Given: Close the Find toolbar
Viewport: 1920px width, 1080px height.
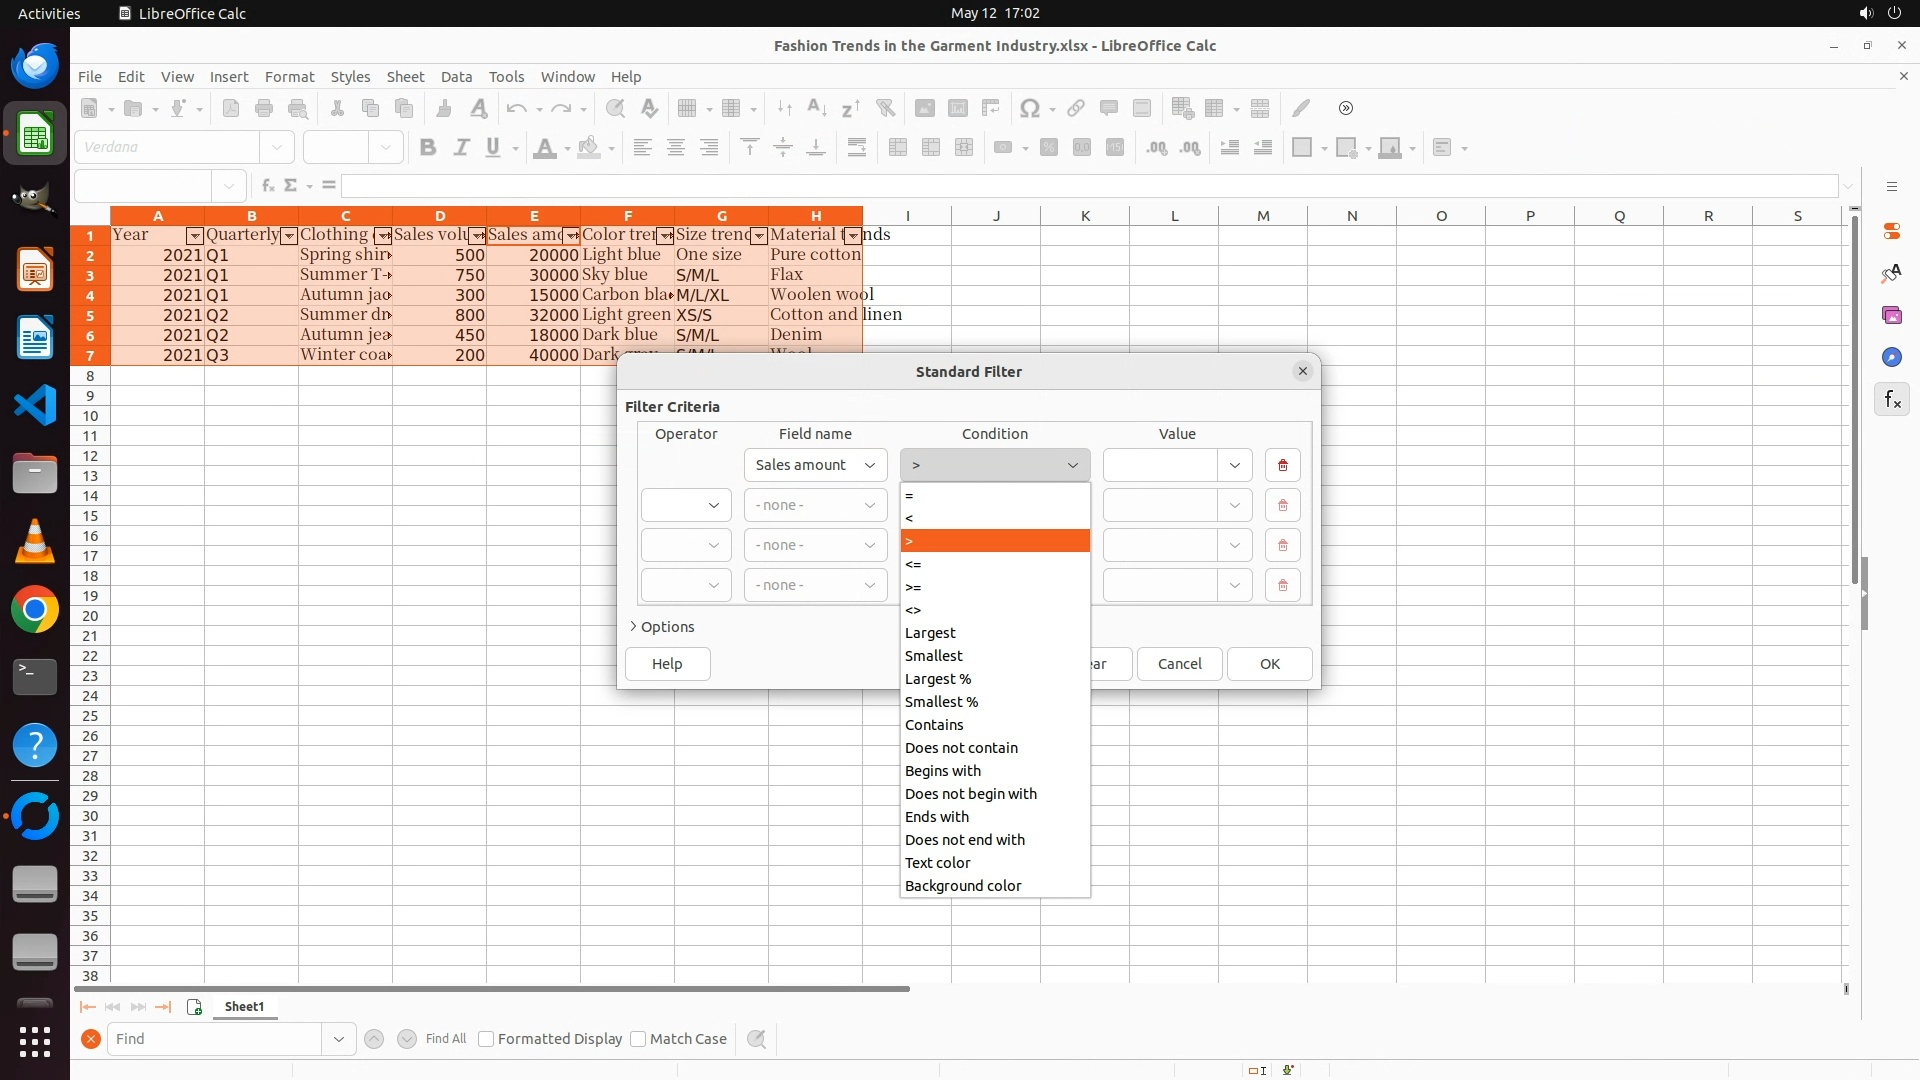Looking at the screenshot, I should click(x=90, y=1039).
